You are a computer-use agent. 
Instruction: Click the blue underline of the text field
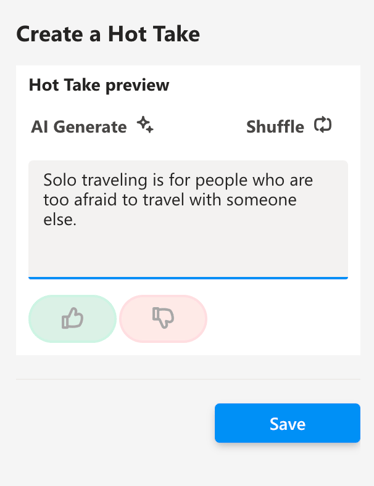tap(188, 278)
